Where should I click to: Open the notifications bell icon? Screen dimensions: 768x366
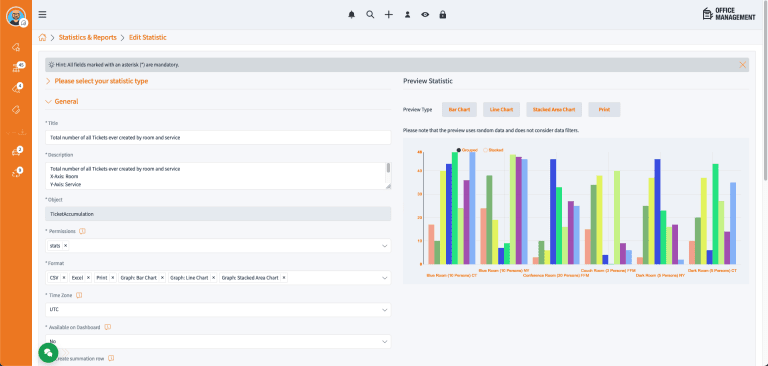point(351,15)
